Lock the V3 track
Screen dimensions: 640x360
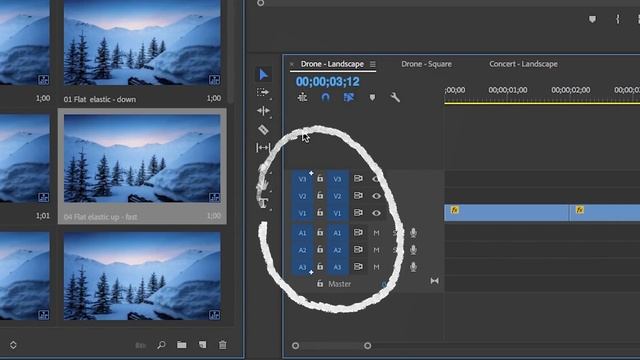pos(320,178)
